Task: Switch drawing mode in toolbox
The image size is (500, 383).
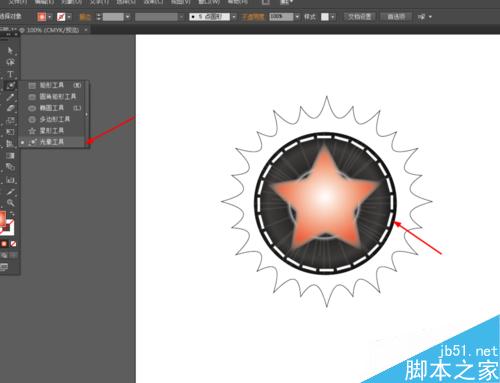Action: click(4, 255)
